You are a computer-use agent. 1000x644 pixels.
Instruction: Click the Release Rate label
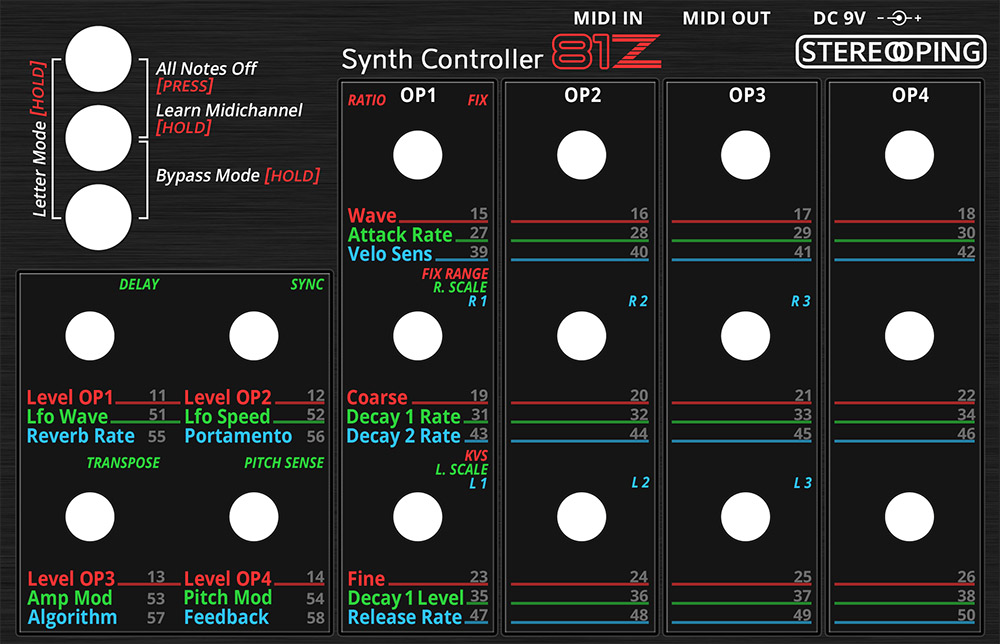(404, 617)
